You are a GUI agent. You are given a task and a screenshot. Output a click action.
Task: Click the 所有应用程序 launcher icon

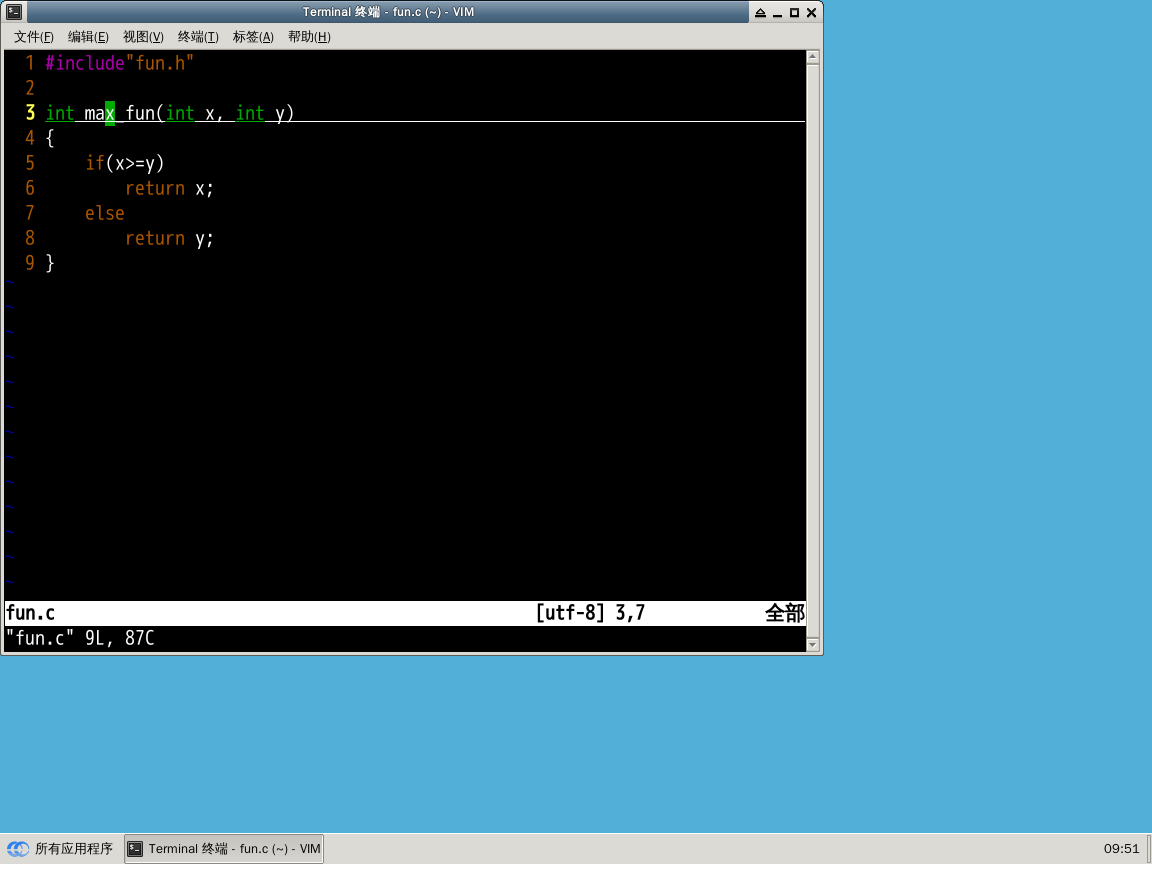[18, 849]
